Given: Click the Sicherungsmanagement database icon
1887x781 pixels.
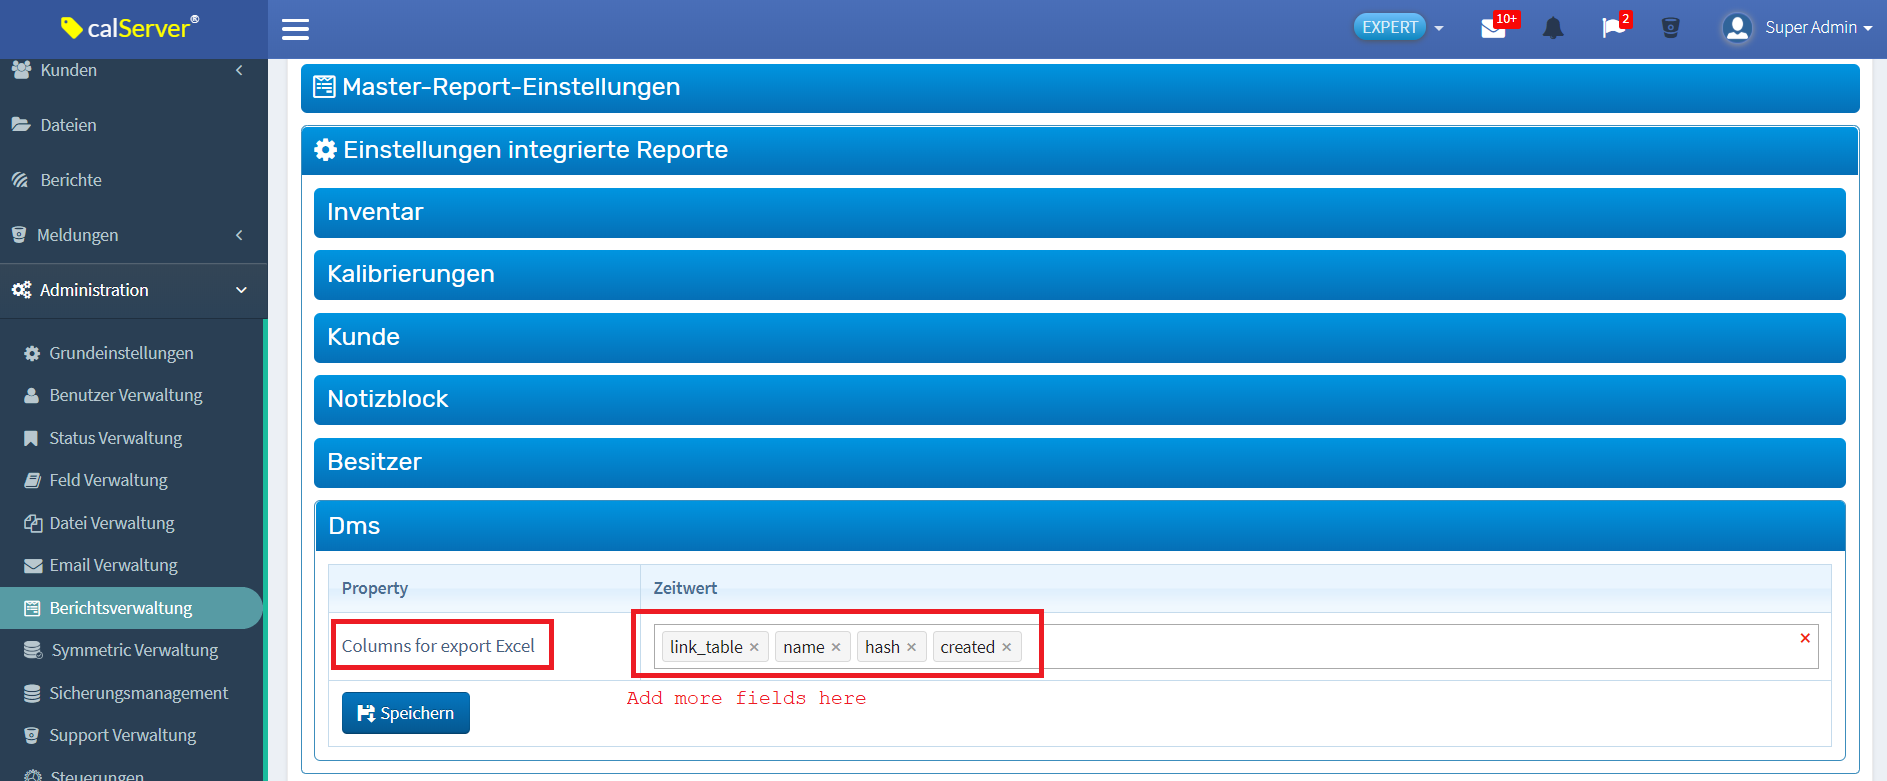Looking at the screenshot, I should tap(32, 693).
